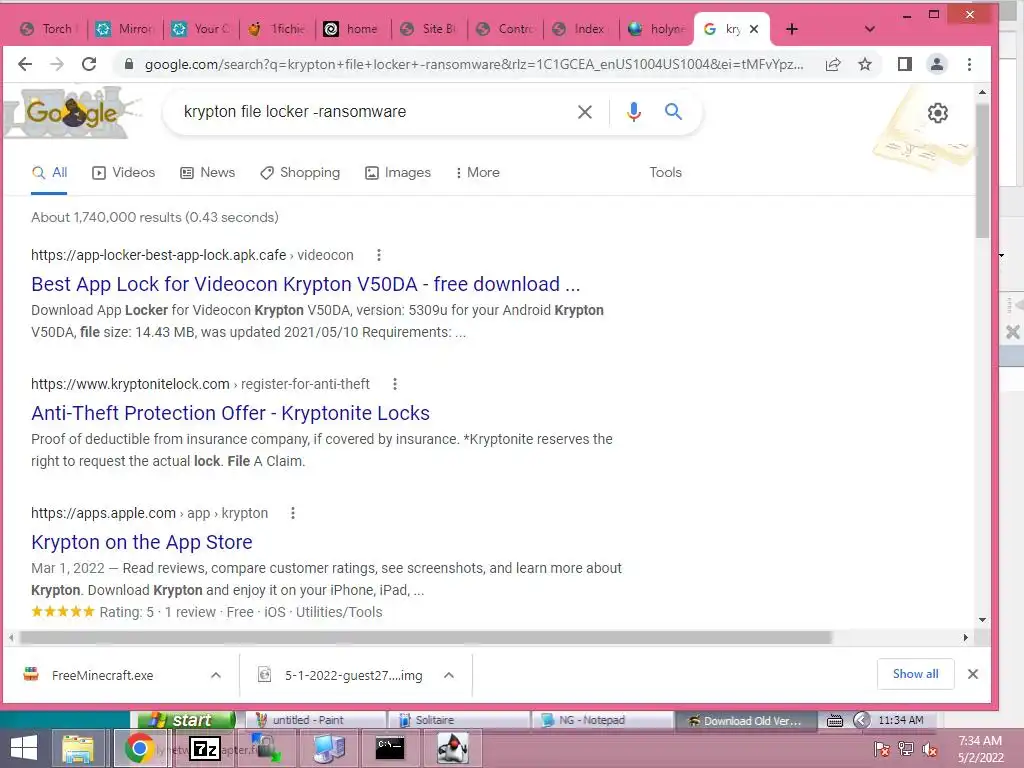Switch to the Mirror tab
1024x768 pixels.
124,29
